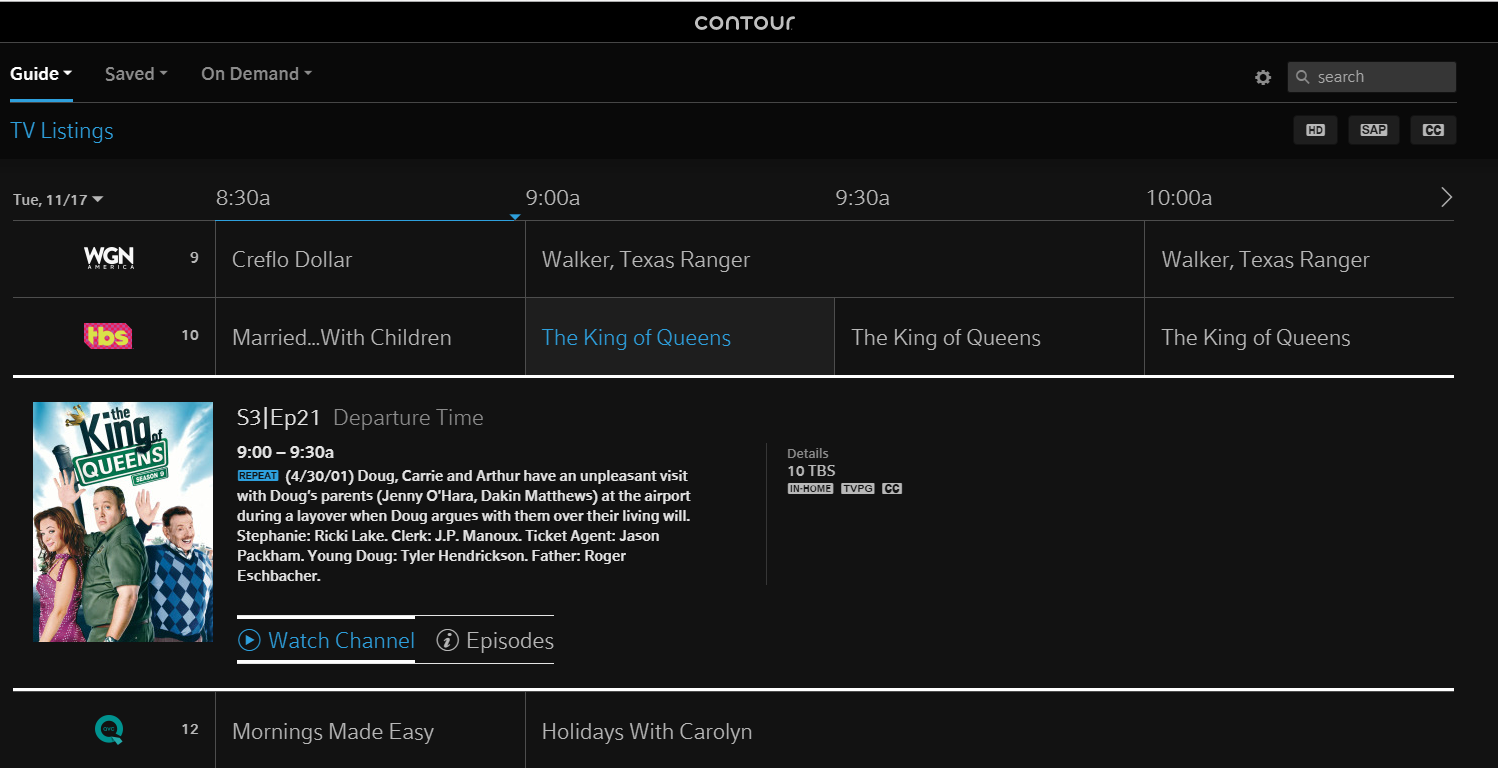
Task: Select Creflo Dollar at 8:30a
Action: pos(370,259)
